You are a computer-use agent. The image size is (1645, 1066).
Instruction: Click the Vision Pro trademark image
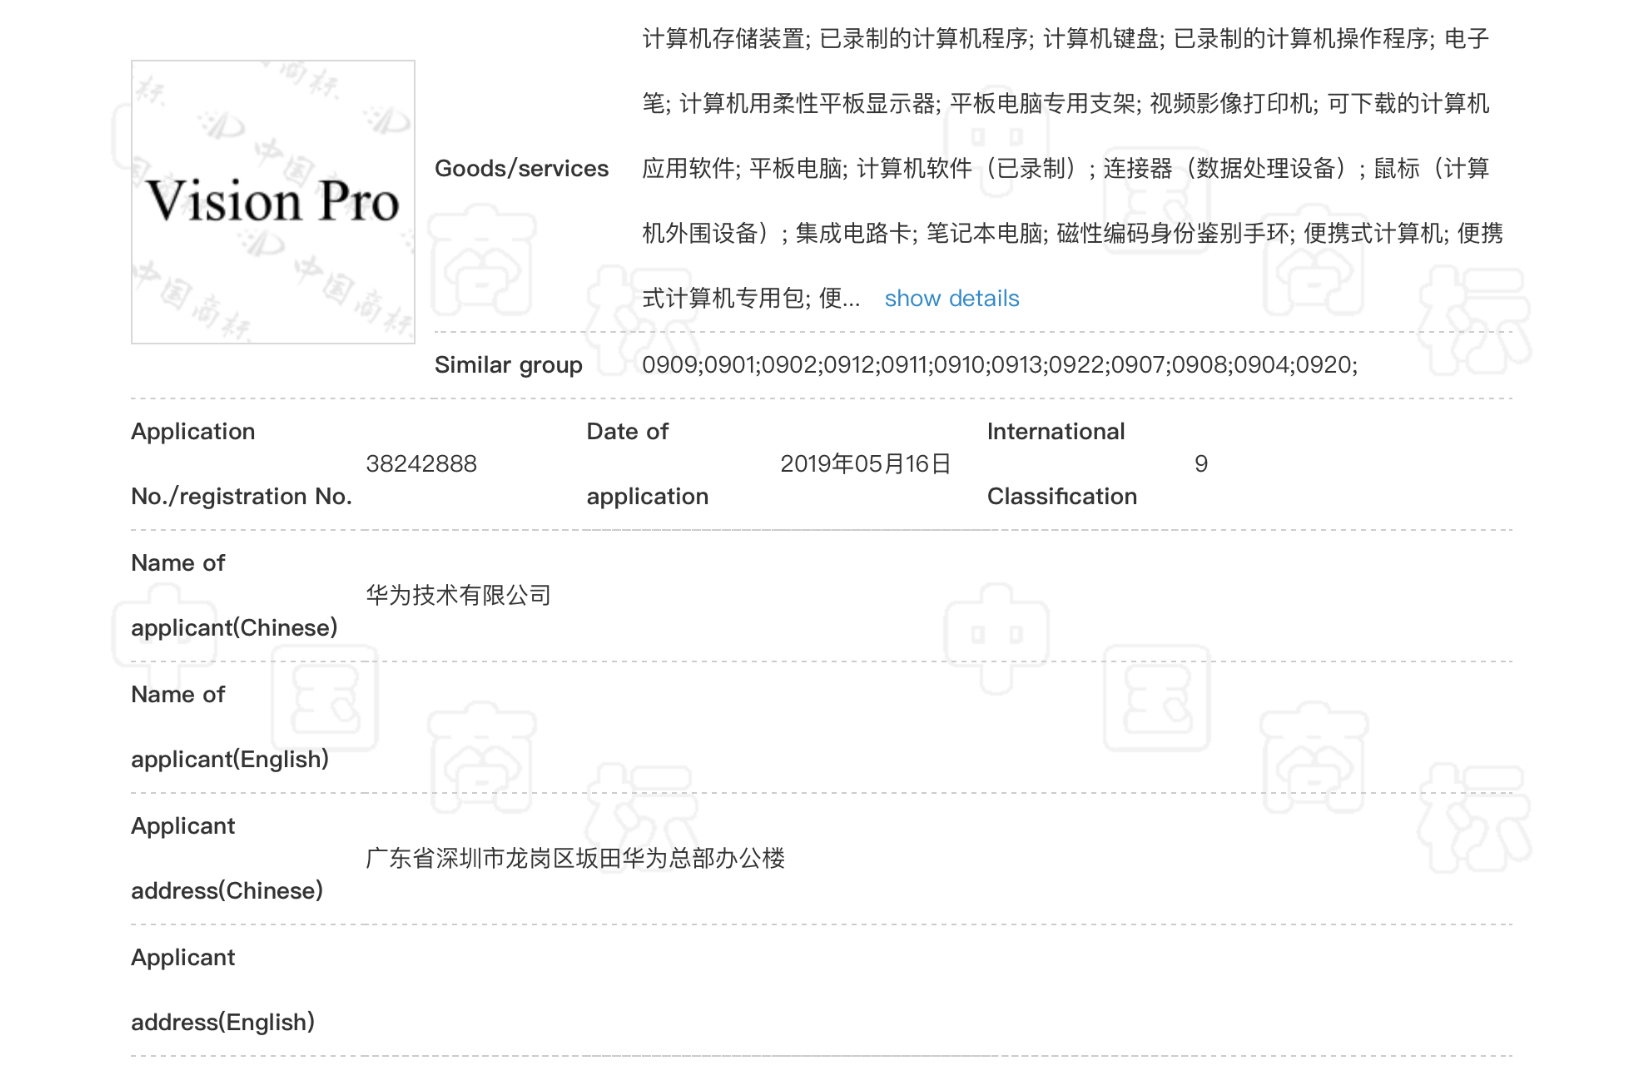pos(273,202)
